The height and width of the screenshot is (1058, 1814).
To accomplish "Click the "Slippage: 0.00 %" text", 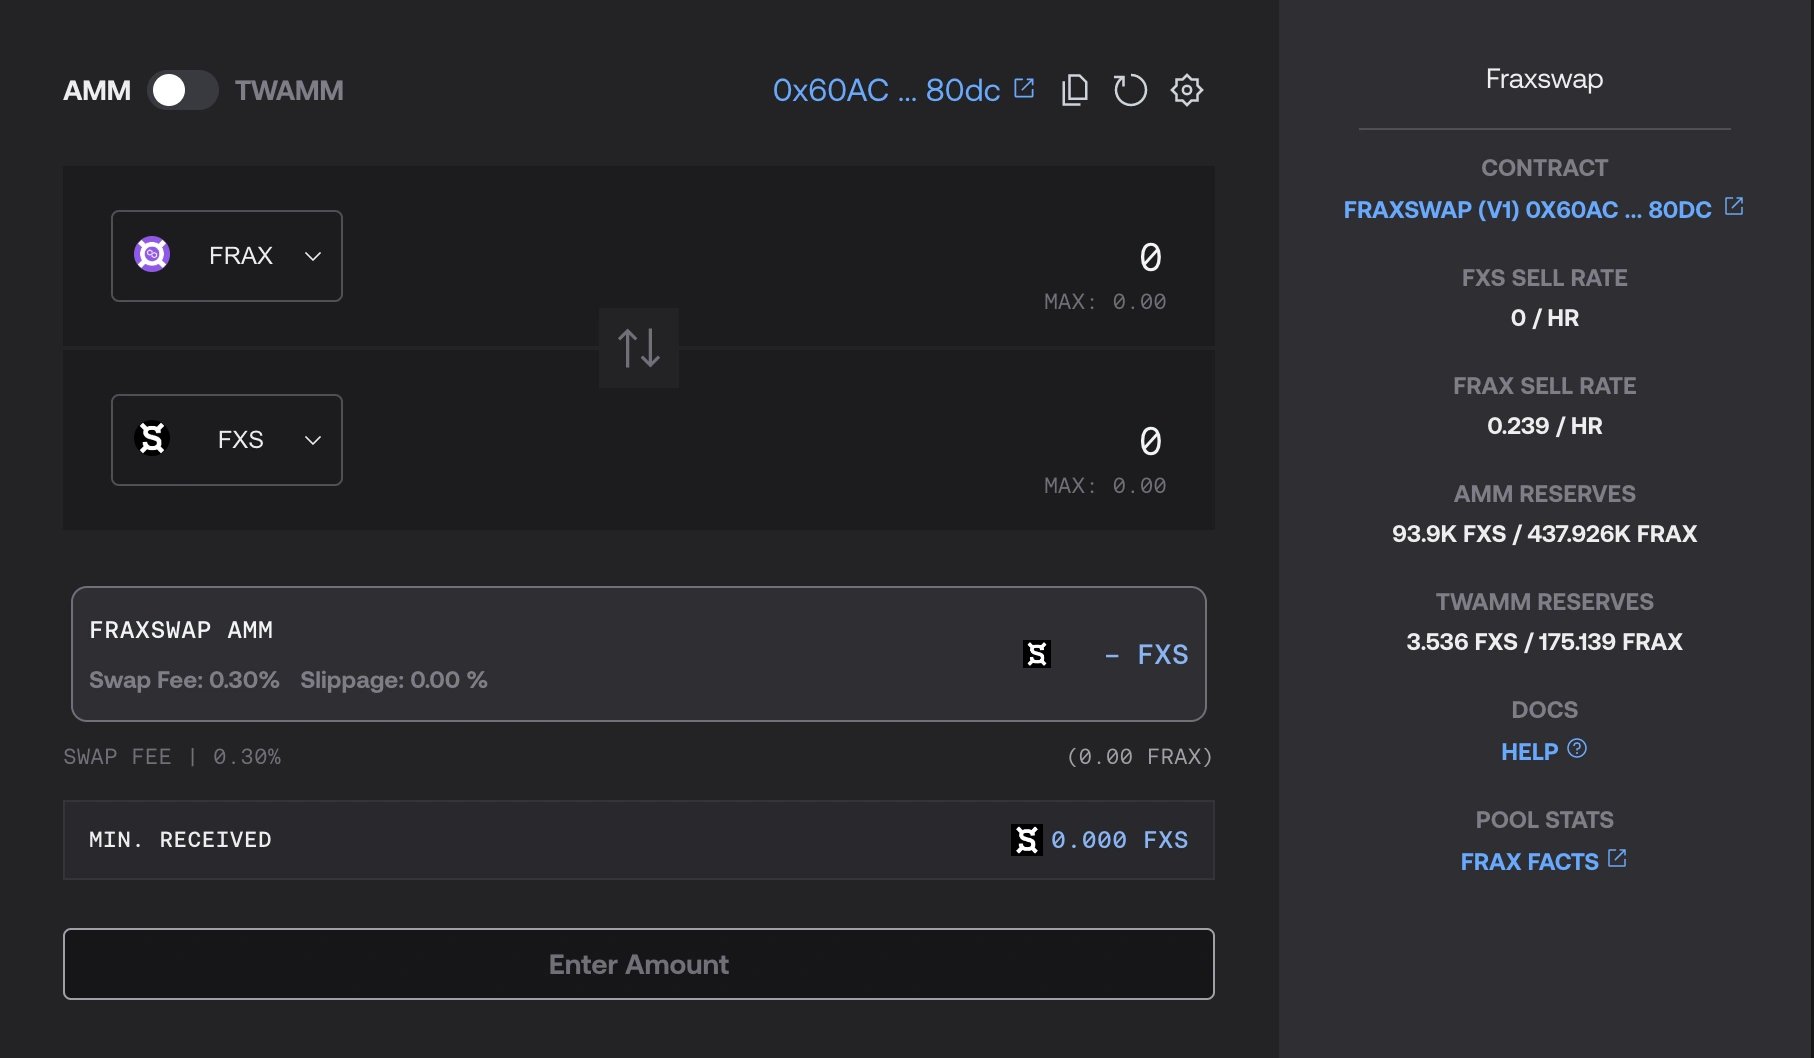I will pos(394,680).
